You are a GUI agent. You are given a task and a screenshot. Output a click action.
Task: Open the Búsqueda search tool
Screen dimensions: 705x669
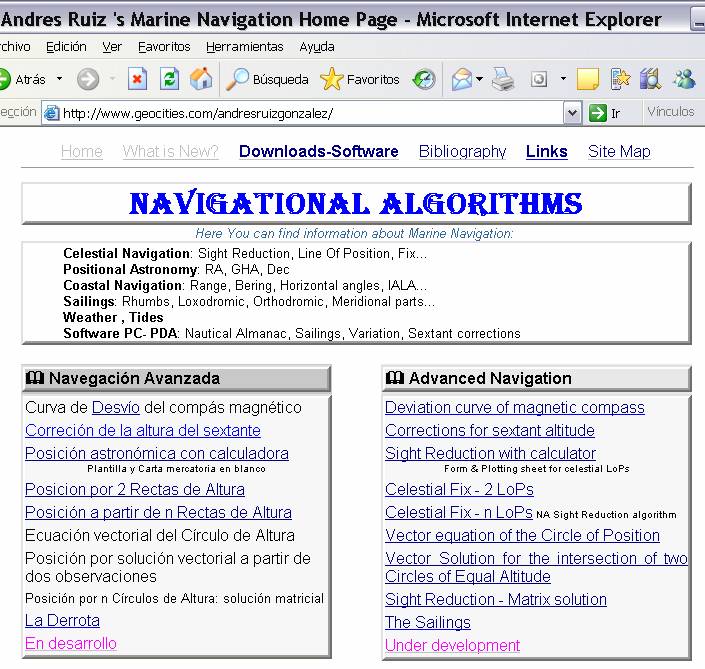pos(268,79)
